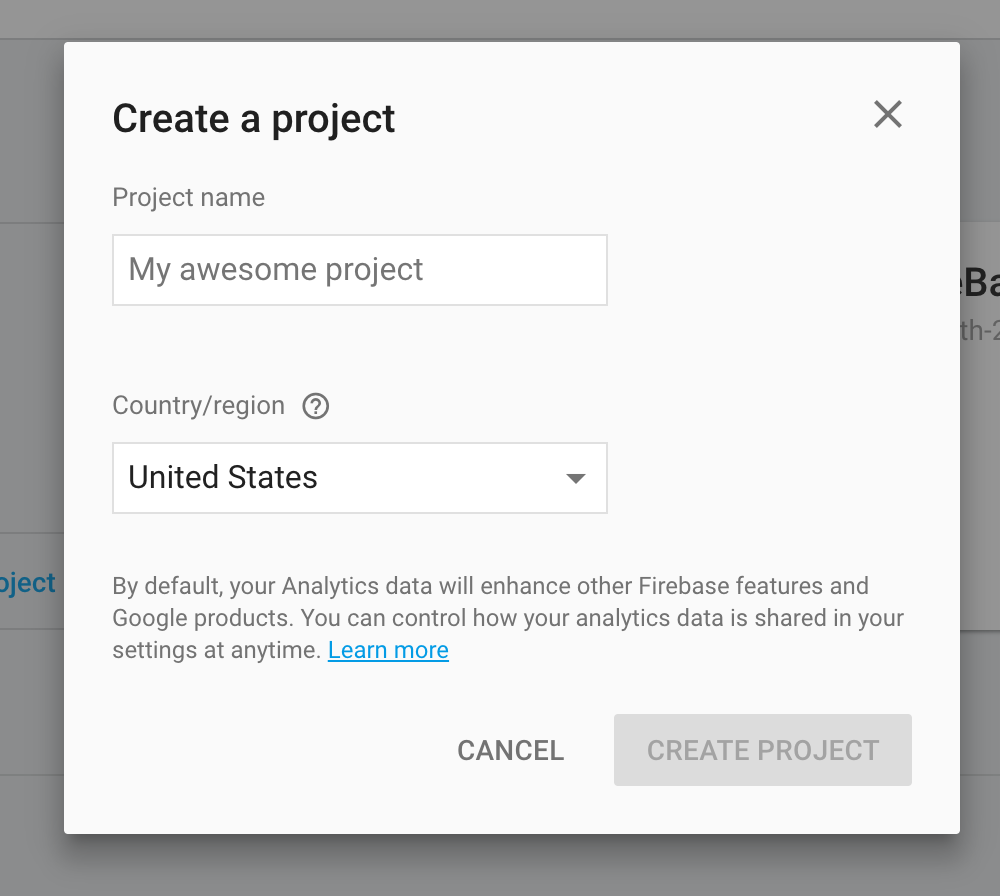Screen dimensions: 1000x896
Task: Click the dimmed backdrop above the dialog
Action: 500,18
